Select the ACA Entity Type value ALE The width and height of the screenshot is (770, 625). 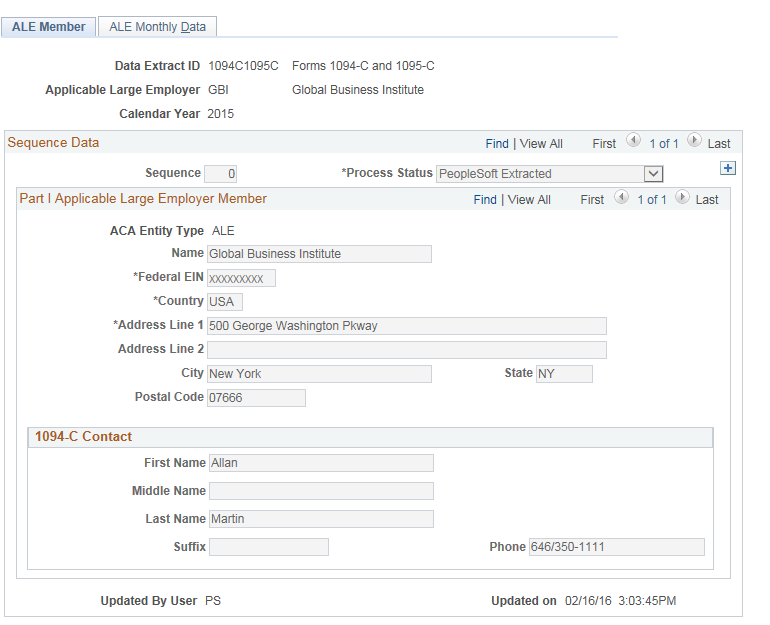click(x=223, y=231)
